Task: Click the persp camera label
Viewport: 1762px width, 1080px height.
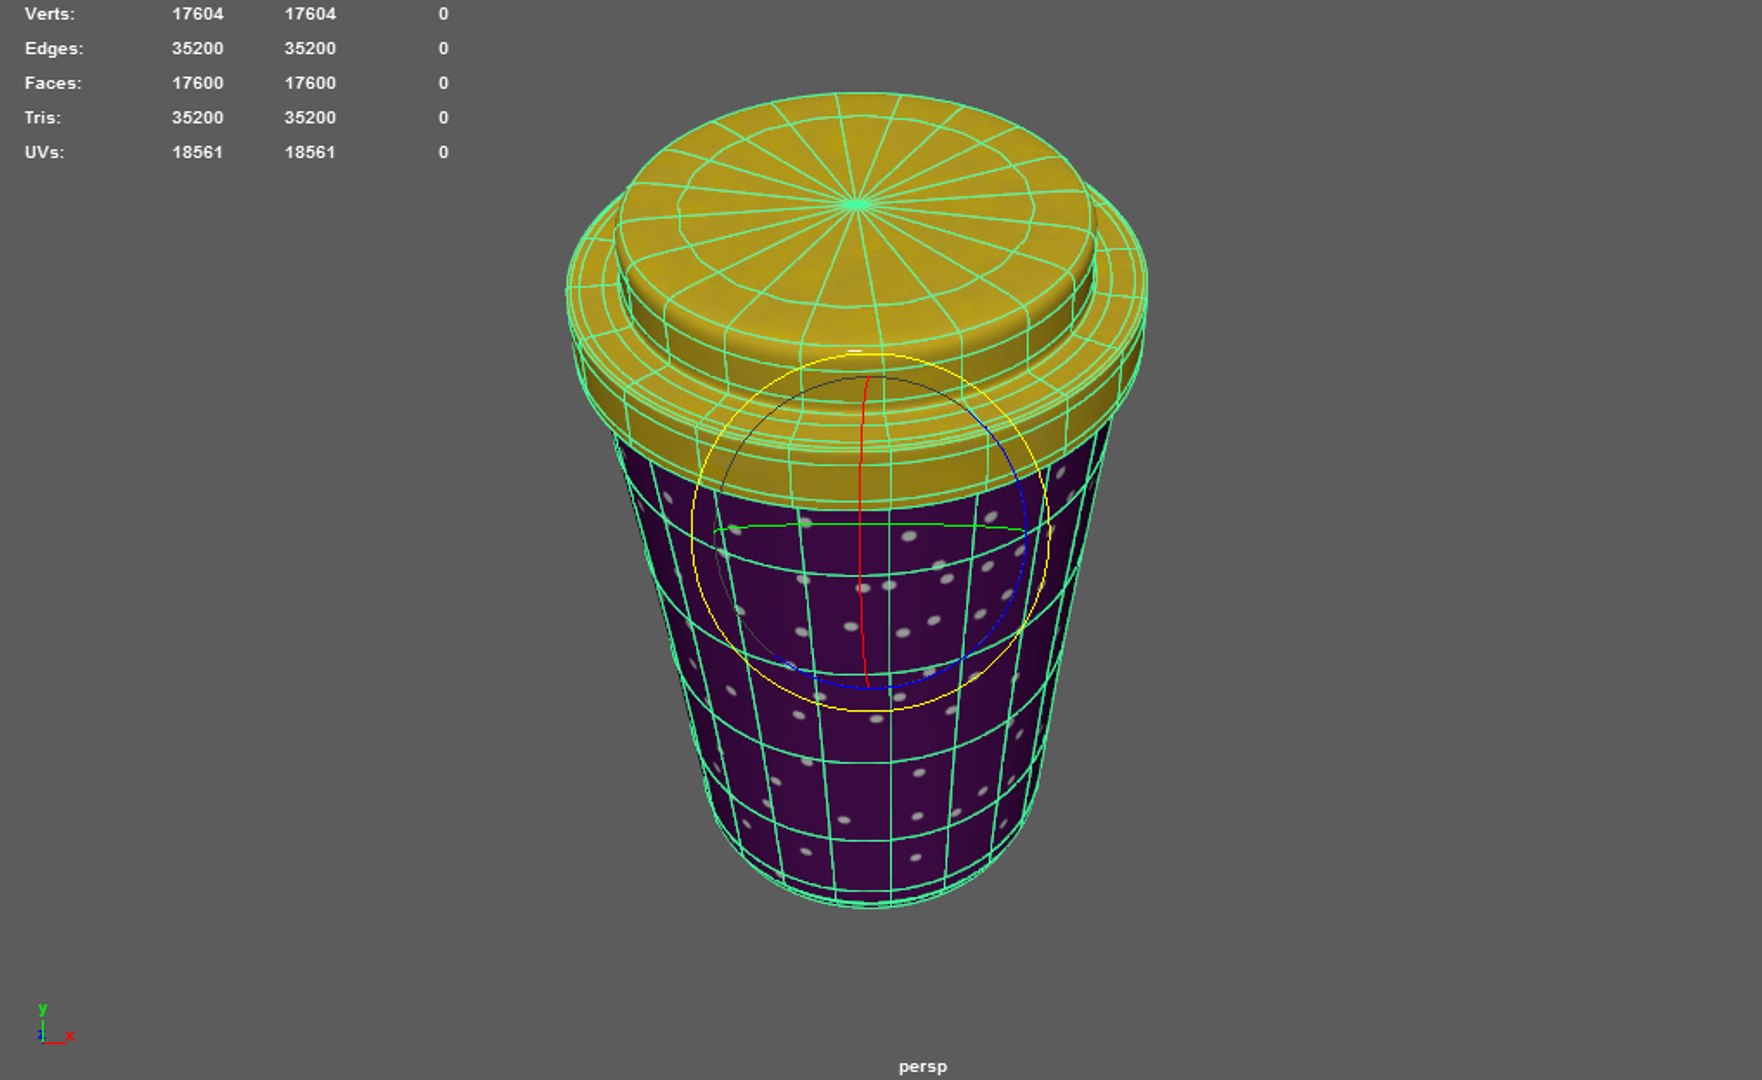Action: point(922,1066)
